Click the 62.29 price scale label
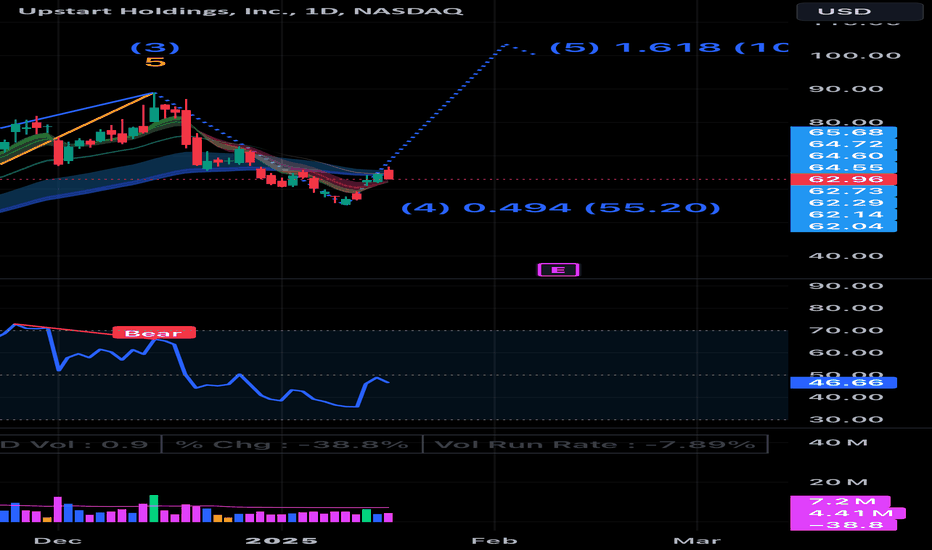This screenshot has height=550, width=932. point(843,203)
